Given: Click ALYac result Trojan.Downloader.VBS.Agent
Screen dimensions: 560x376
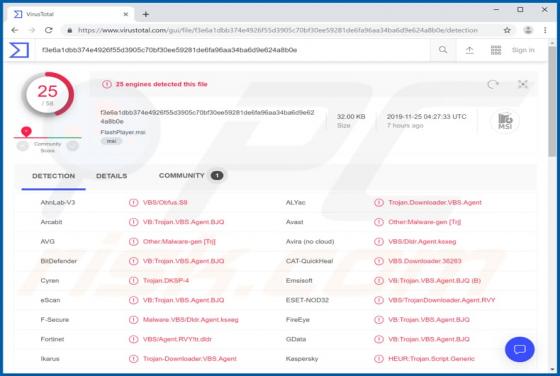Looking at the screenshot, I should point(435,202).
